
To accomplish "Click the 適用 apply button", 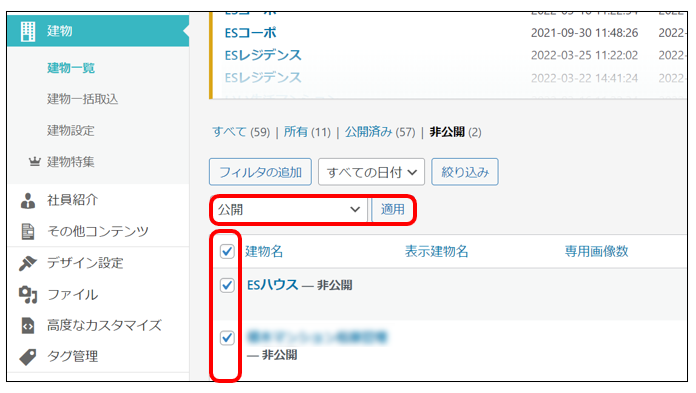I will point(393,210).
